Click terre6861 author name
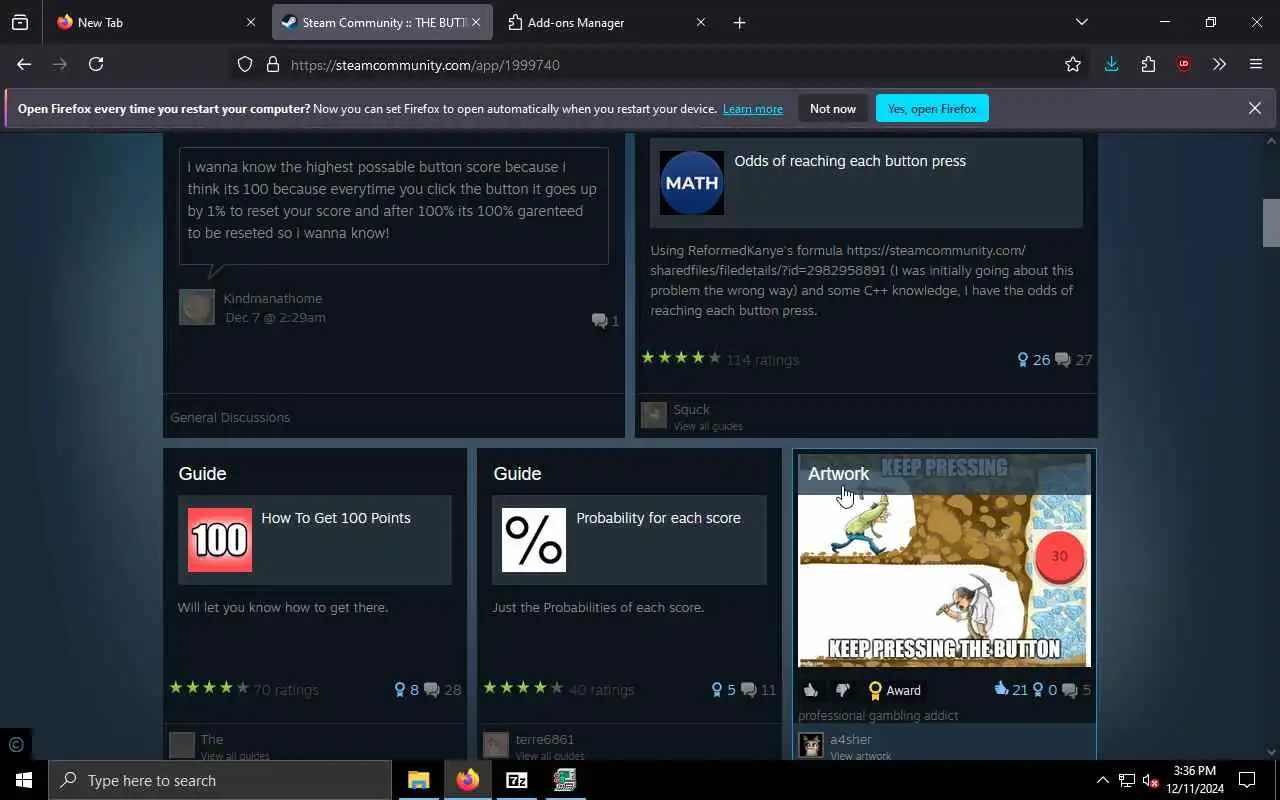 pos(545,739)
